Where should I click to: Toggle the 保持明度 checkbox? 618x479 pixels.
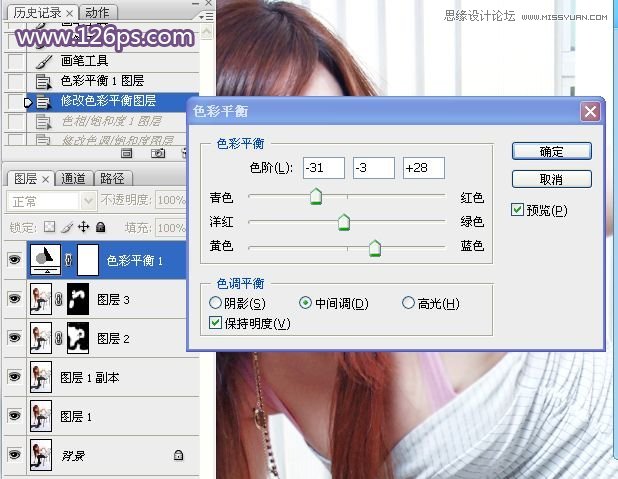coord(215,323)
